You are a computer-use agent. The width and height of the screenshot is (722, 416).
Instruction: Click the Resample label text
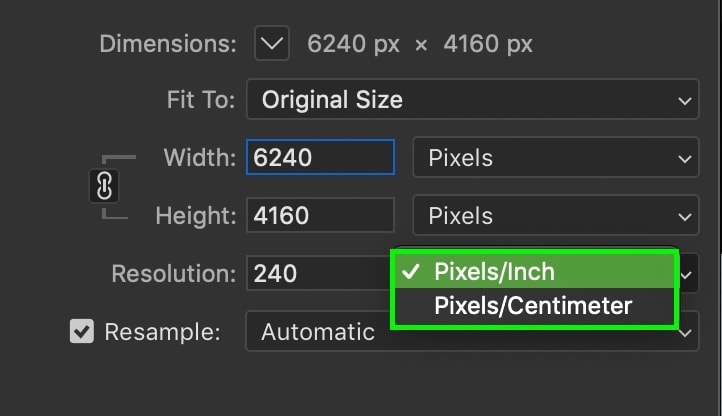coord(163,332)
